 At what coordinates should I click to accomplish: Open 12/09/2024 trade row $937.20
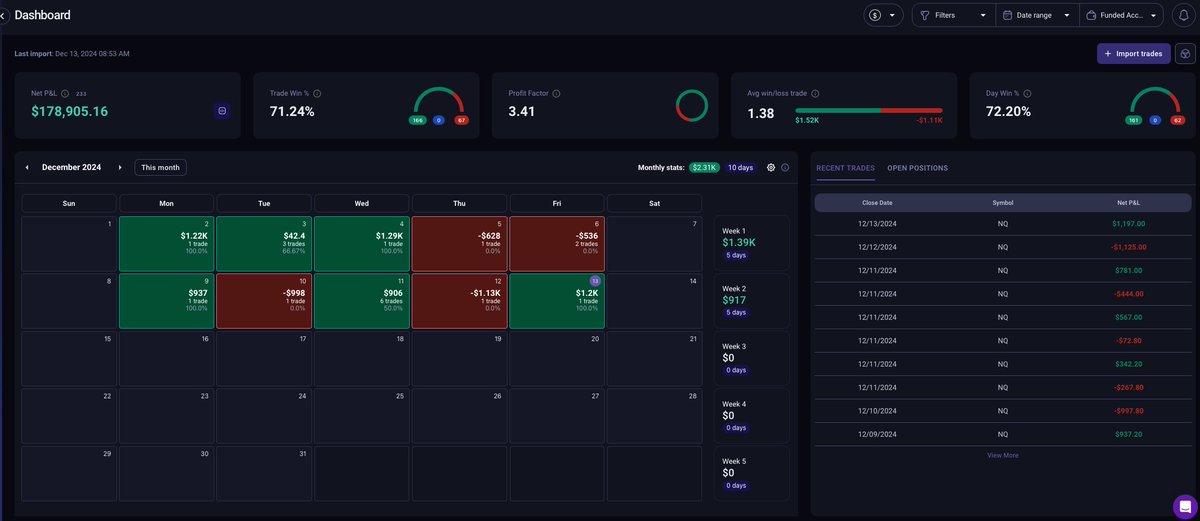coord(1002,433)
